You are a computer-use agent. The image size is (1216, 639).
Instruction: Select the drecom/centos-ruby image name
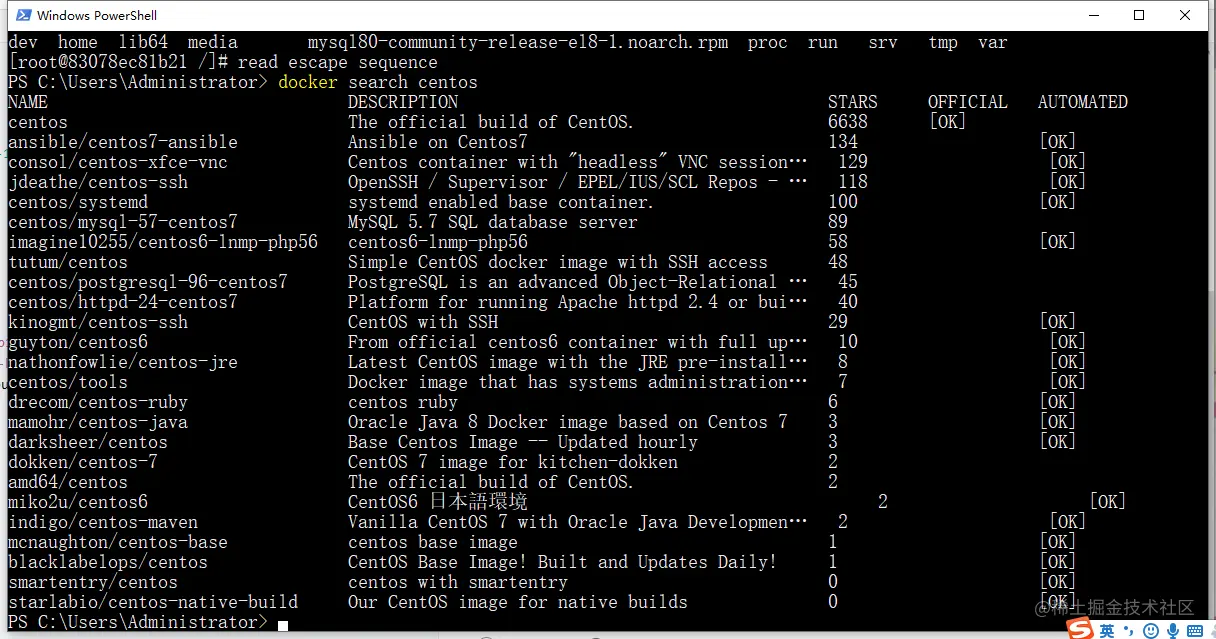[98, 402]
